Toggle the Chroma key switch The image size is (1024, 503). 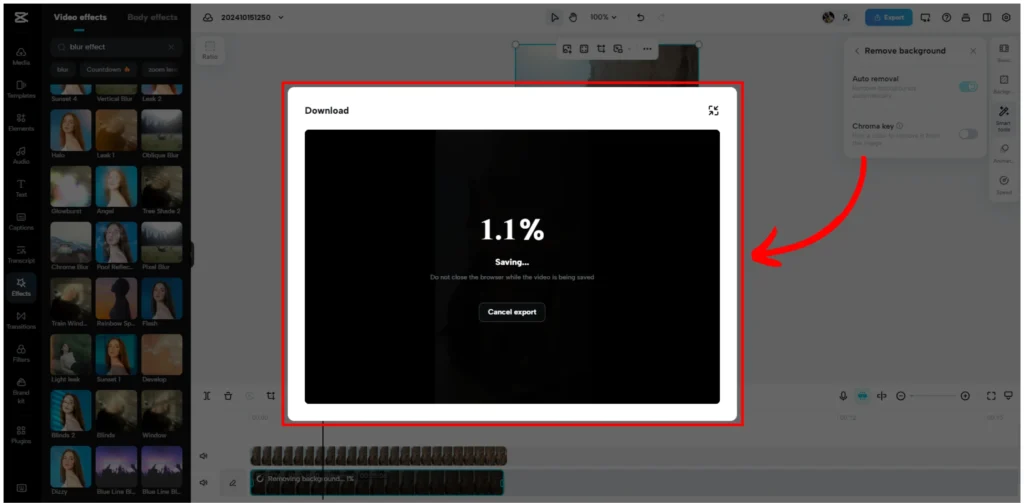(968, 134)
